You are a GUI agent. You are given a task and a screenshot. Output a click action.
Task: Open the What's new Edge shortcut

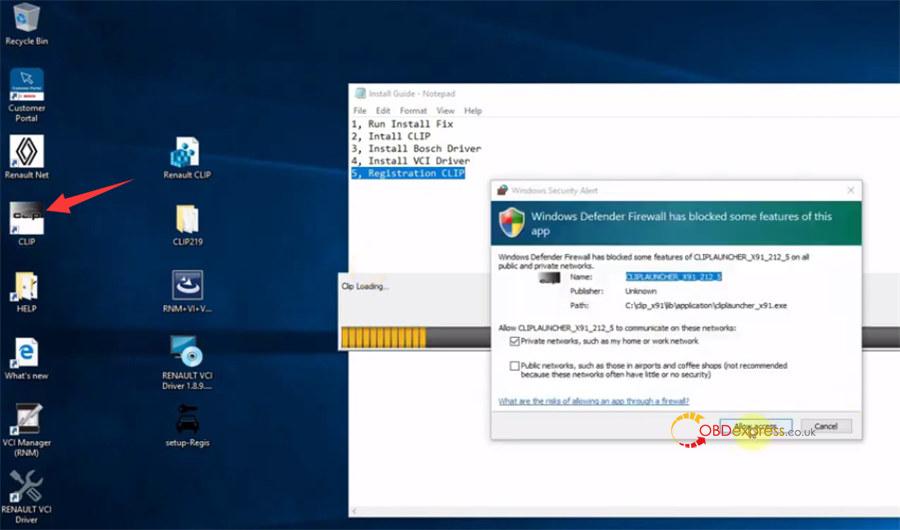(x=26, y=359)
